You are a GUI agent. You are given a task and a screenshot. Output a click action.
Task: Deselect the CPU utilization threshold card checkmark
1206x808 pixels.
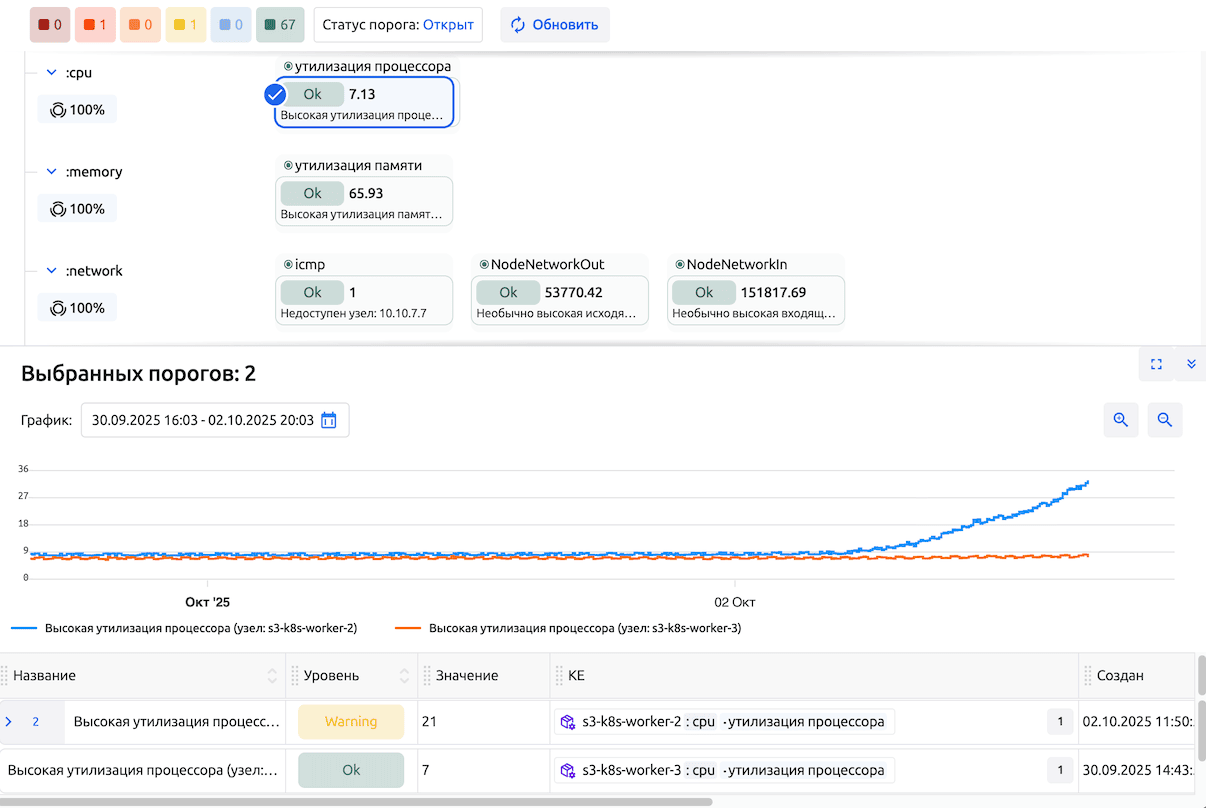(276, 94)
